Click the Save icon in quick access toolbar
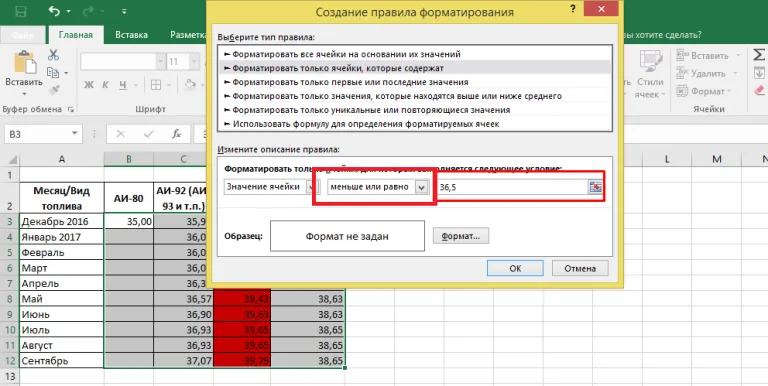This screenshot has height=386, width=768. tap(21, 11)
